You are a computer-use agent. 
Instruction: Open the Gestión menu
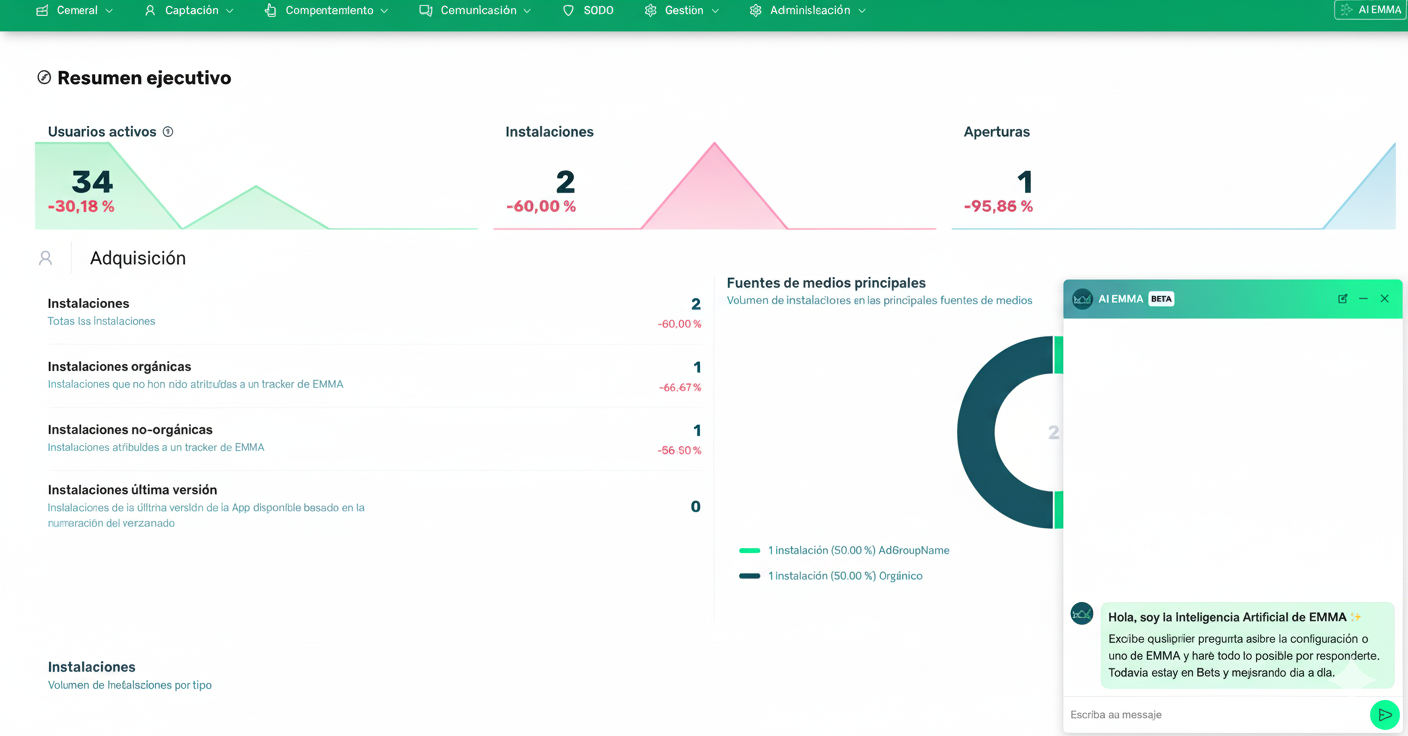pyautogui.click(x=682, y=11)
